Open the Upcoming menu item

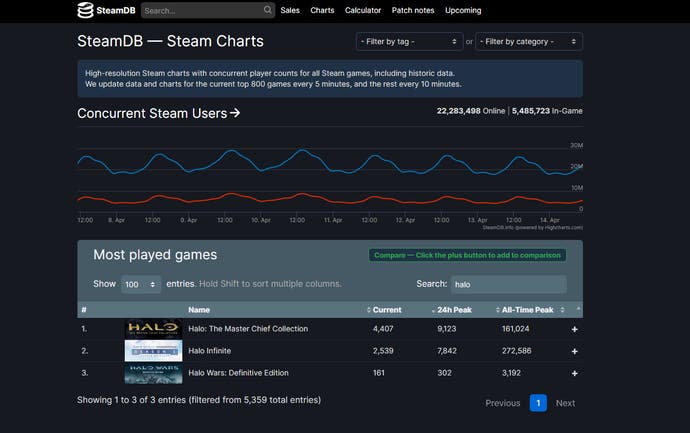[x=463, y=10]
